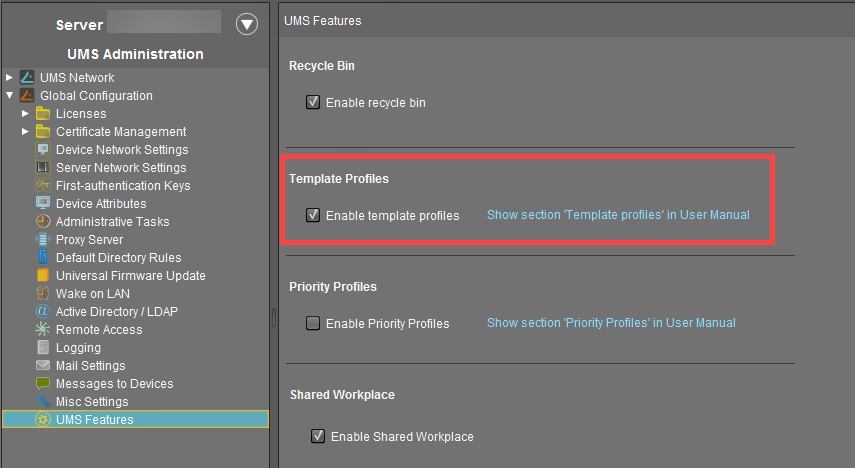
Task: Click the Remote Access icon
Action: (43, 330)
